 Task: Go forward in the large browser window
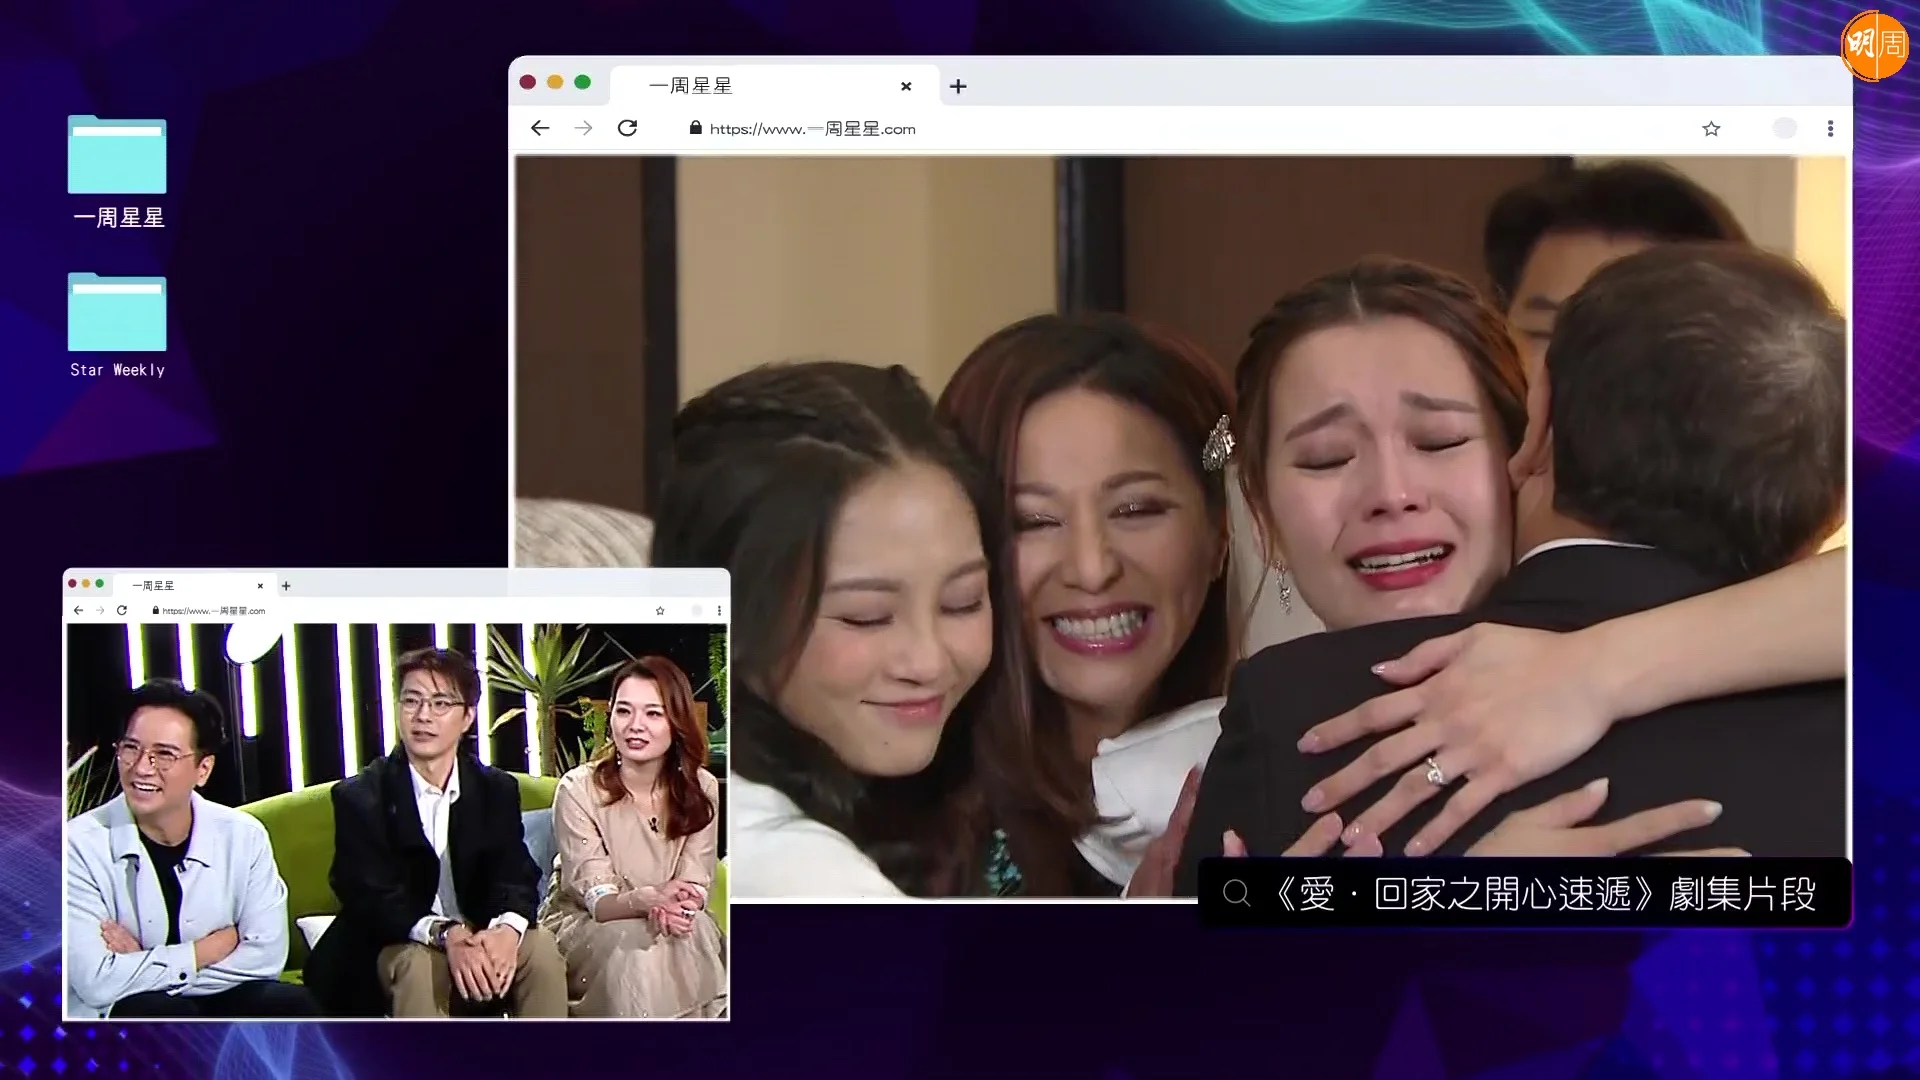coord(584,128)
